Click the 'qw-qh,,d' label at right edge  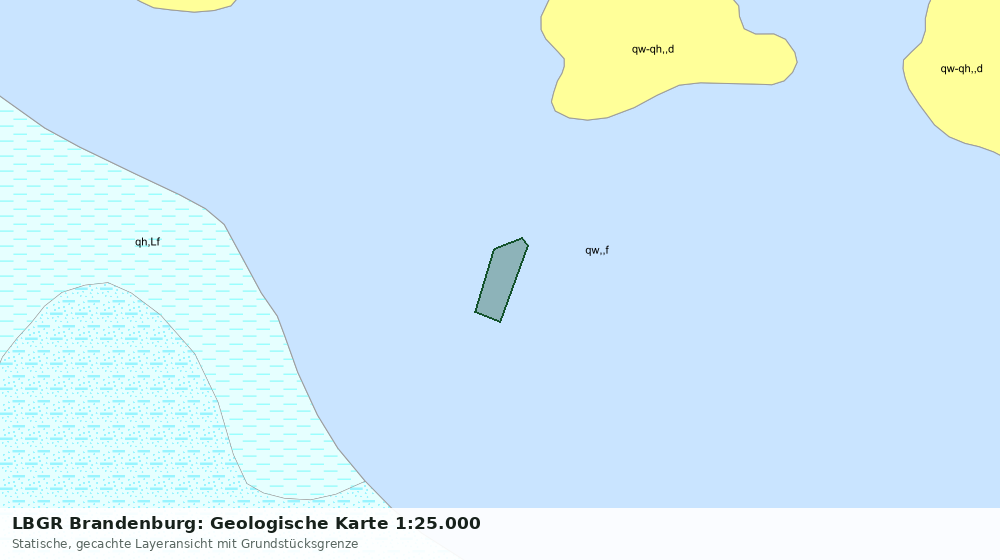[x=961, y=69]
